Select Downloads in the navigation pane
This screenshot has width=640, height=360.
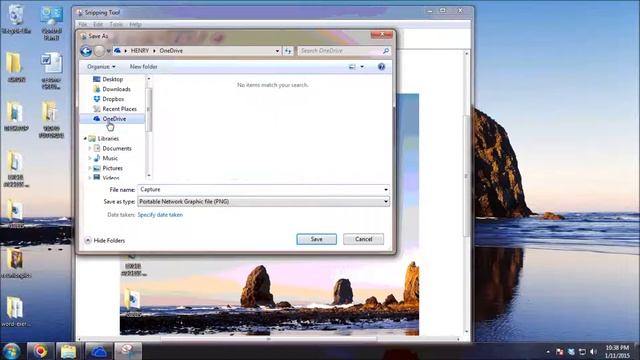tap(116, 89)
